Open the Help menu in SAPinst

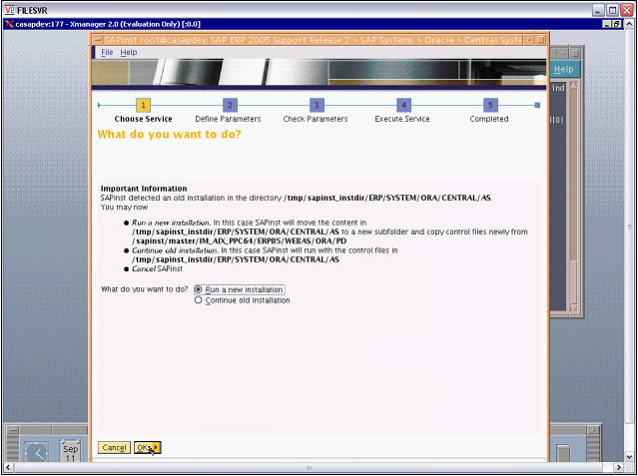point(128,52)
